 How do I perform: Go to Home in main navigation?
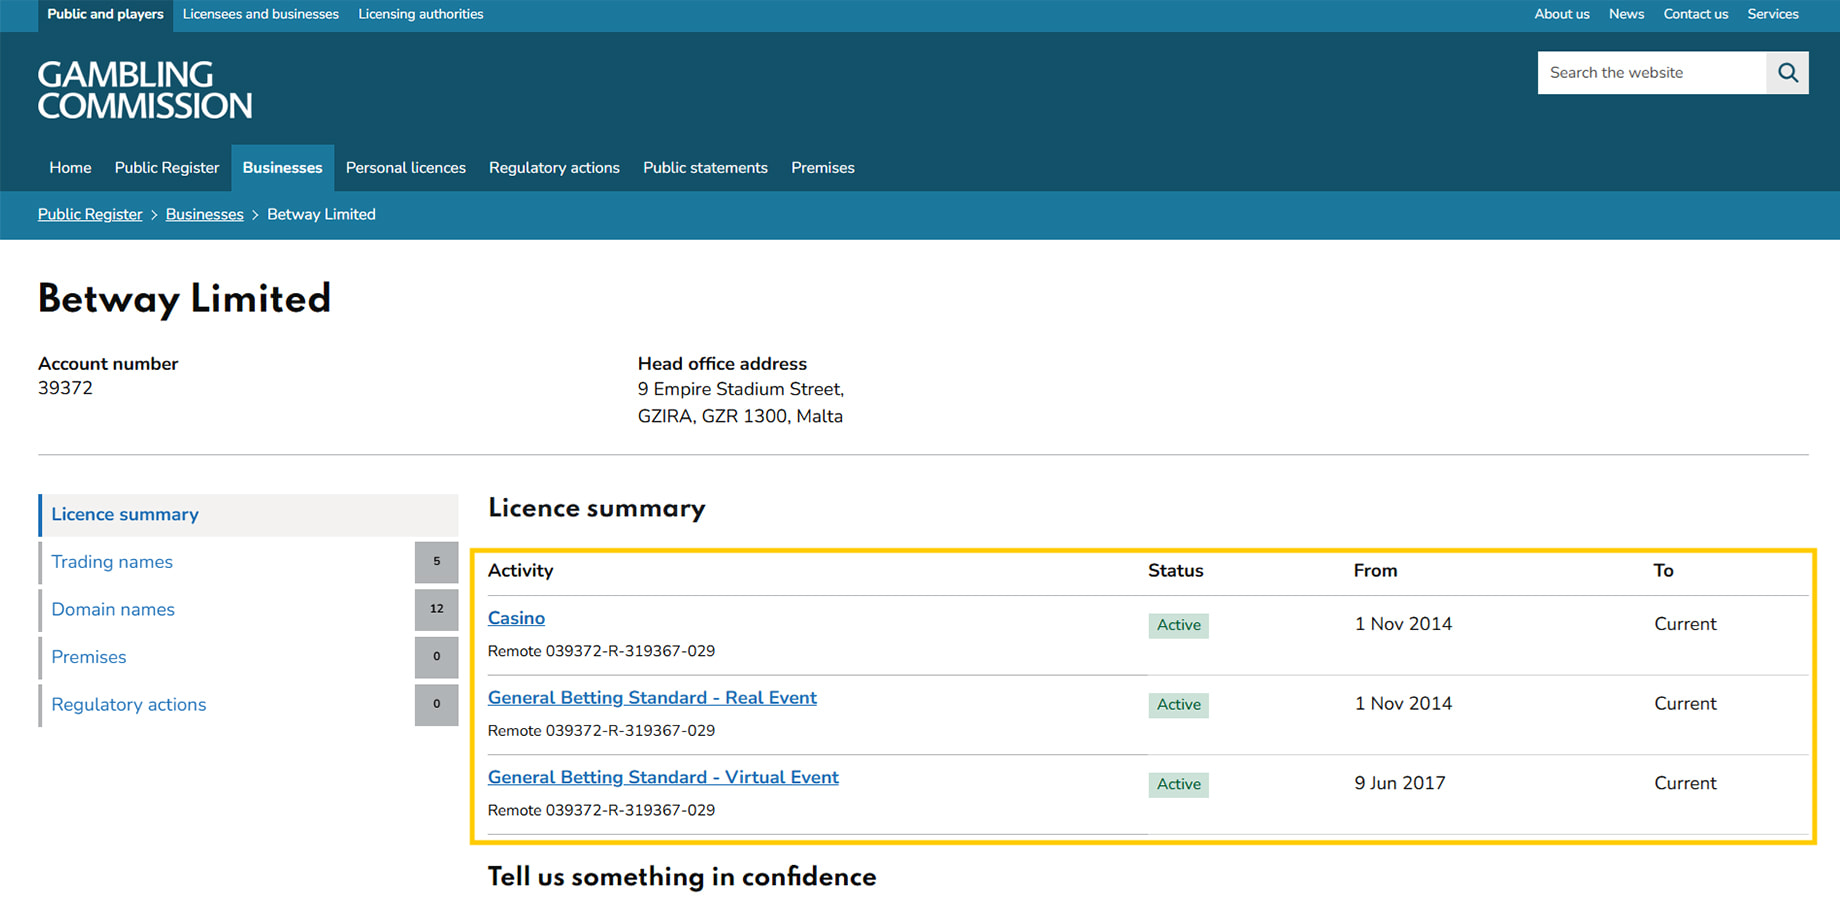point(70,168)
